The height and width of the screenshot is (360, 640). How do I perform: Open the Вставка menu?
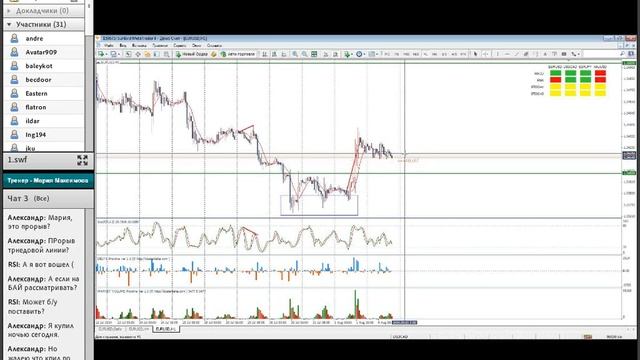[139, 46]
